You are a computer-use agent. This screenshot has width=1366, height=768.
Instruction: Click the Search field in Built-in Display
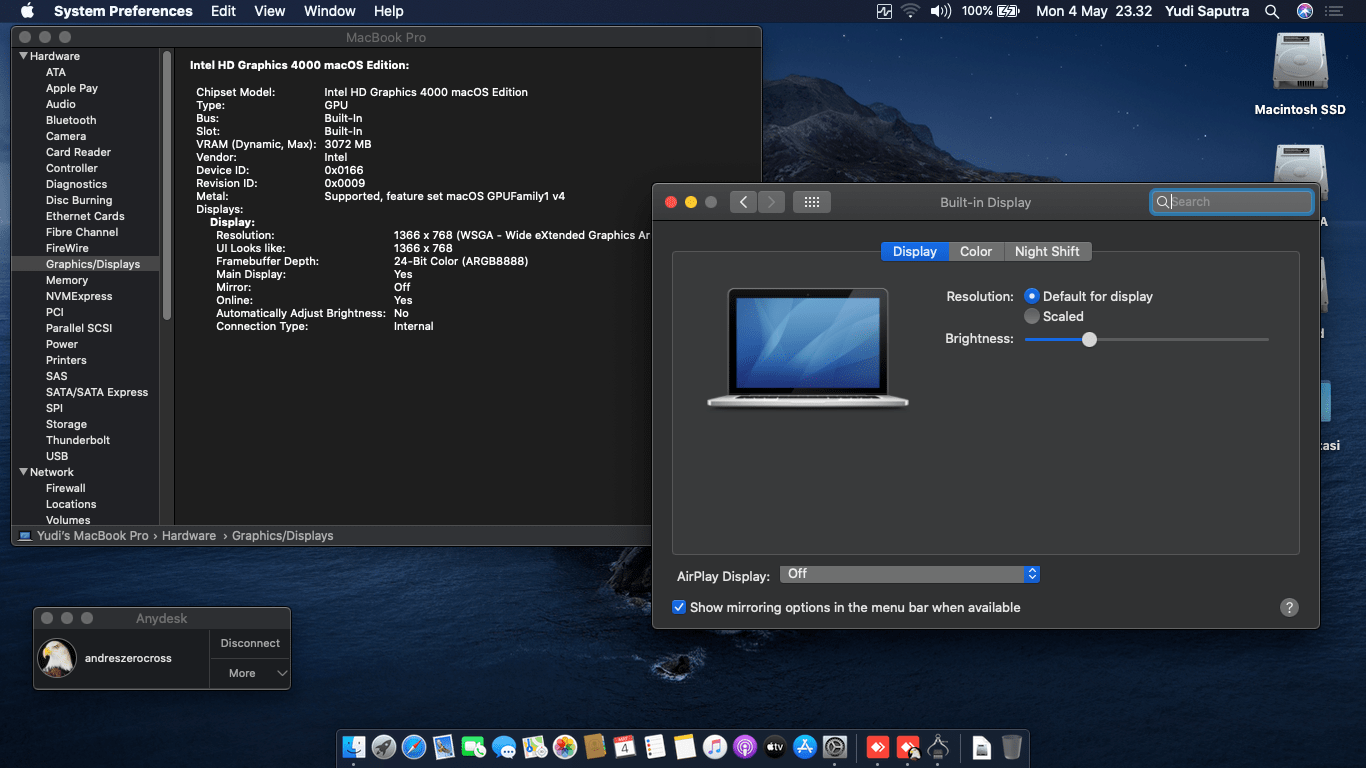[1232, 202]
